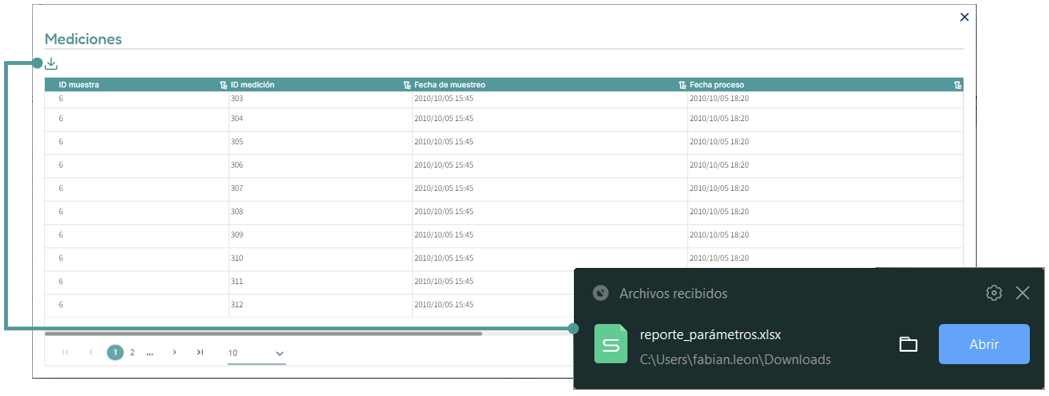The height and width of the screenshot is (396, 1049).
Task: Click ID muestra value in row 309
Action: coord(61,235)
